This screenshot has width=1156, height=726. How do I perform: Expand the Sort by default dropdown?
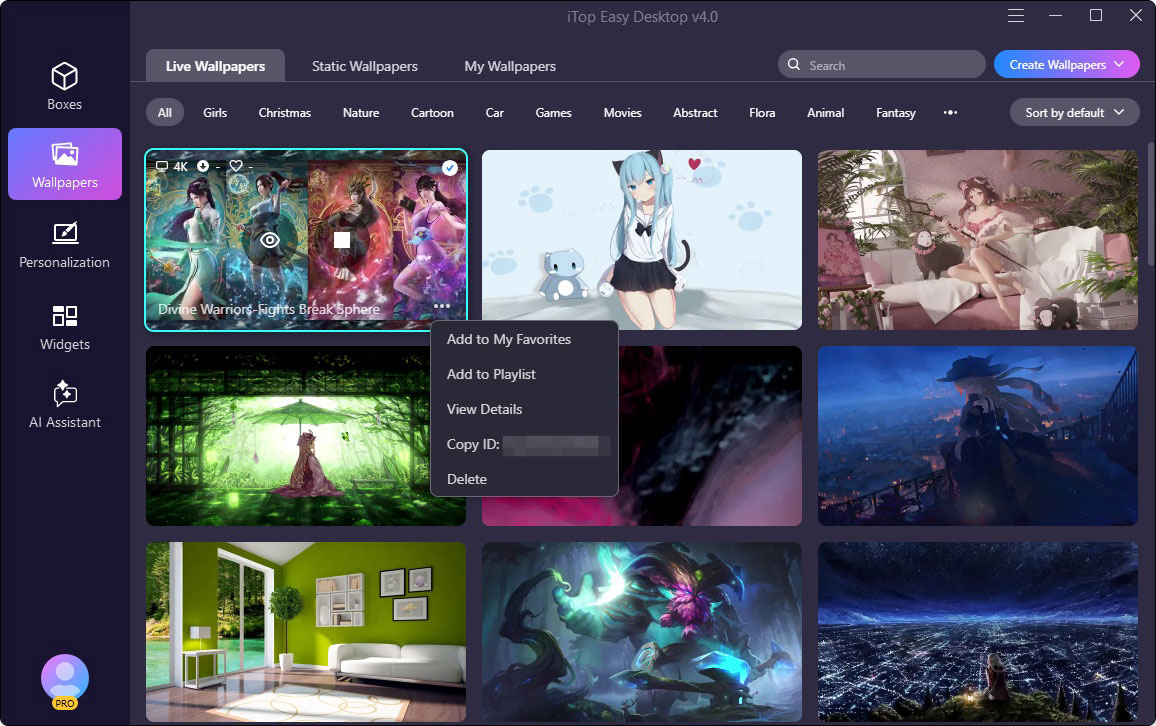pos(1074,113)
